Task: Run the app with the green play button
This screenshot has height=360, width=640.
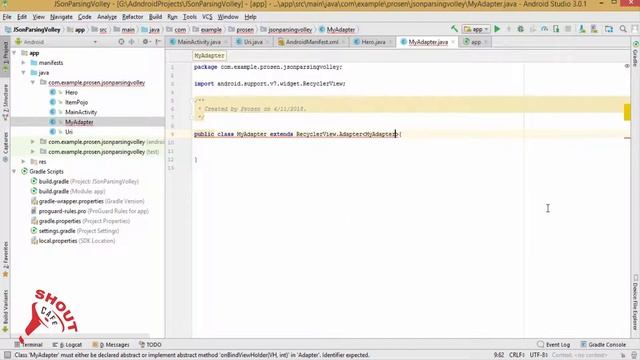Action: click(x=497, y=29)
